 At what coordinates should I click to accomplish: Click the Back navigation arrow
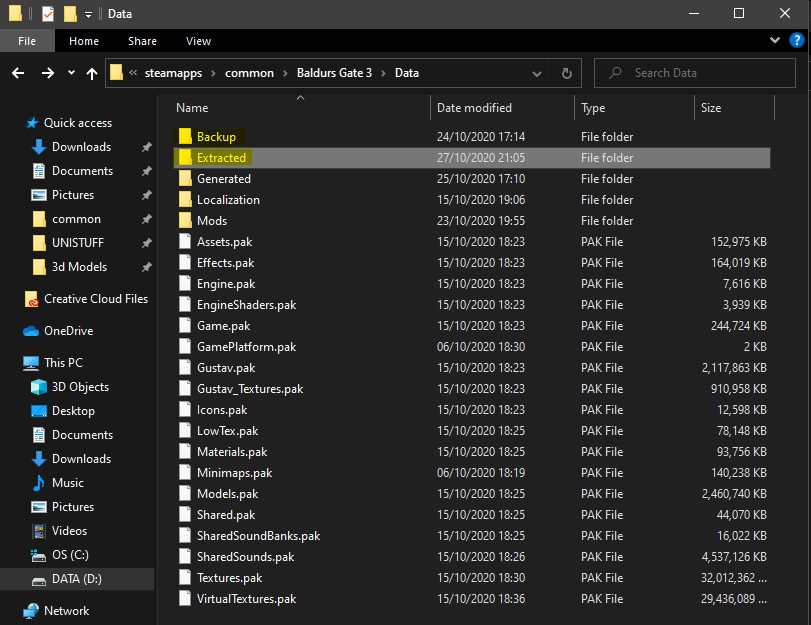(x=18, y=73)
